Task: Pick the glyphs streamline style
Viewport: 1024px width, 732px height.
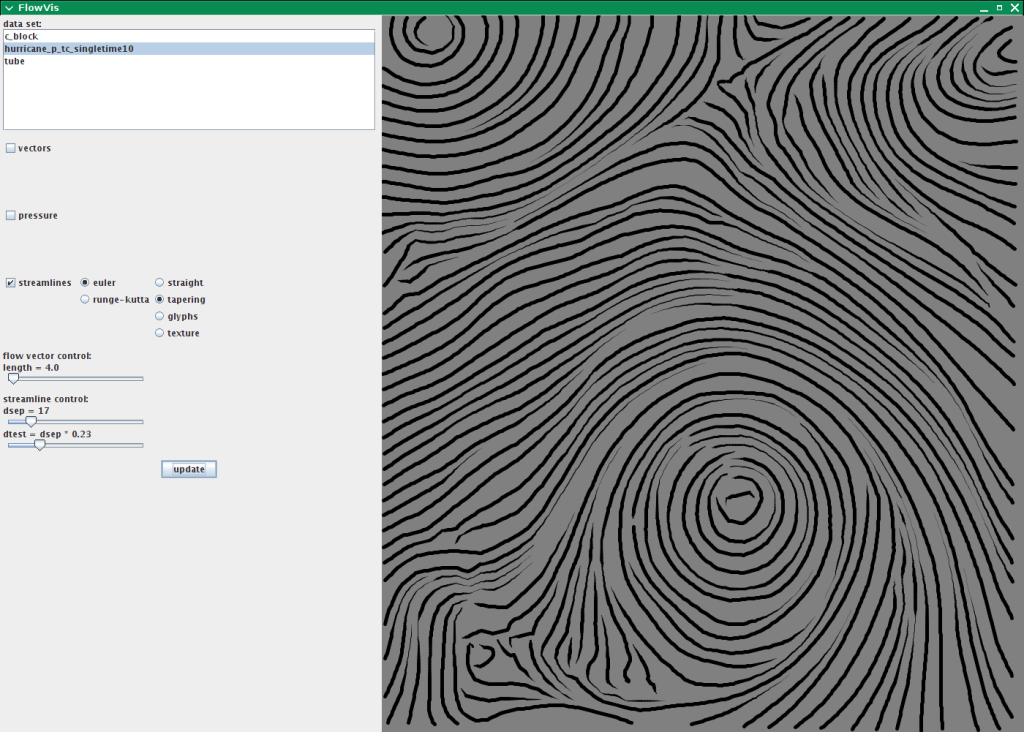Action: point(160,316)
